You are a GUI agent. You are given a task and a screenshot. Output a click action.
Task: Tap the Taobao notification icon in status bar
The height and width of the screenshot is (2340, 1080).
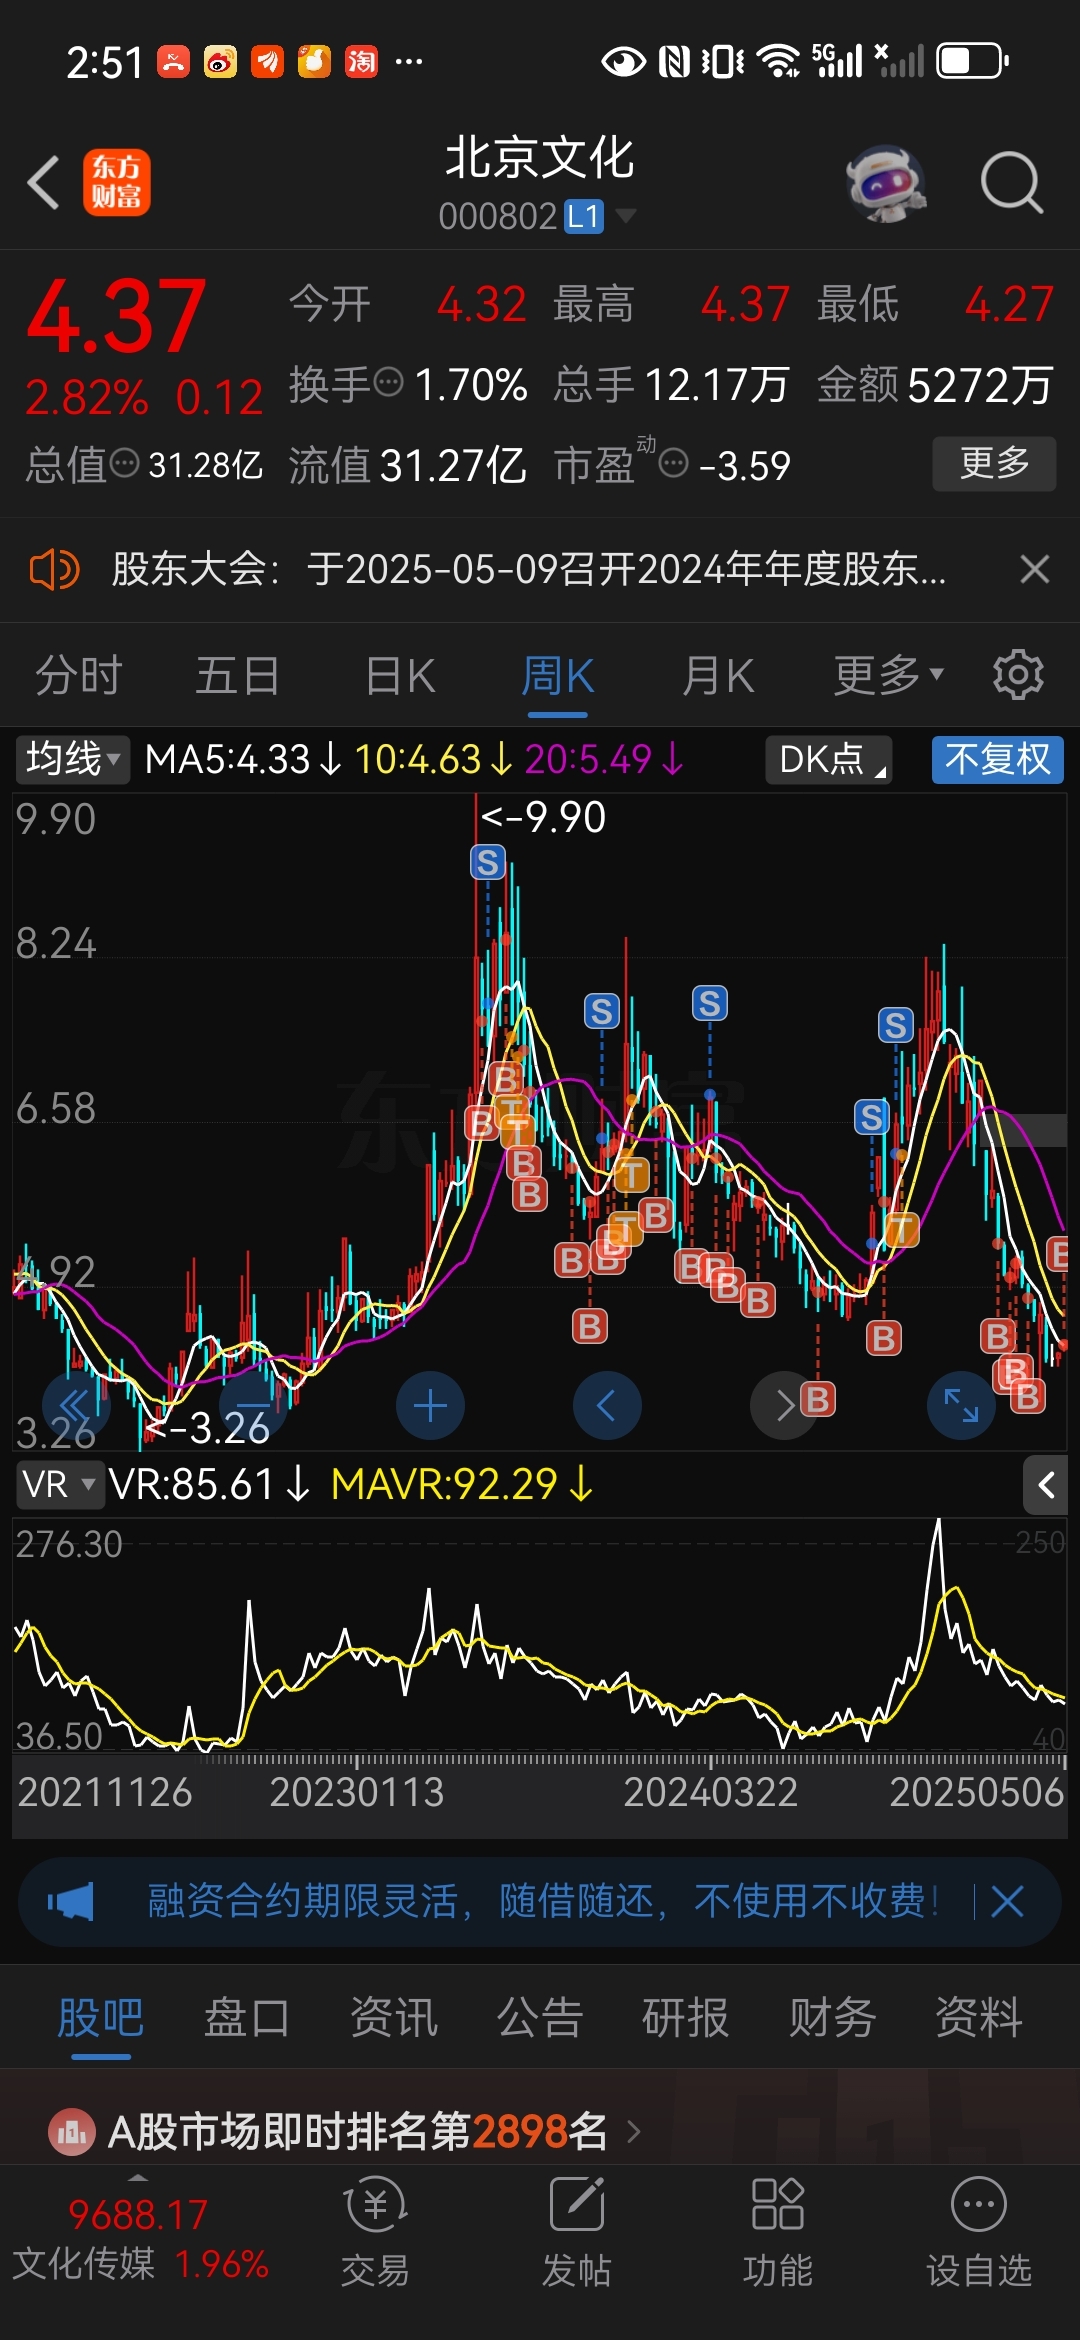tap(361, 62)
